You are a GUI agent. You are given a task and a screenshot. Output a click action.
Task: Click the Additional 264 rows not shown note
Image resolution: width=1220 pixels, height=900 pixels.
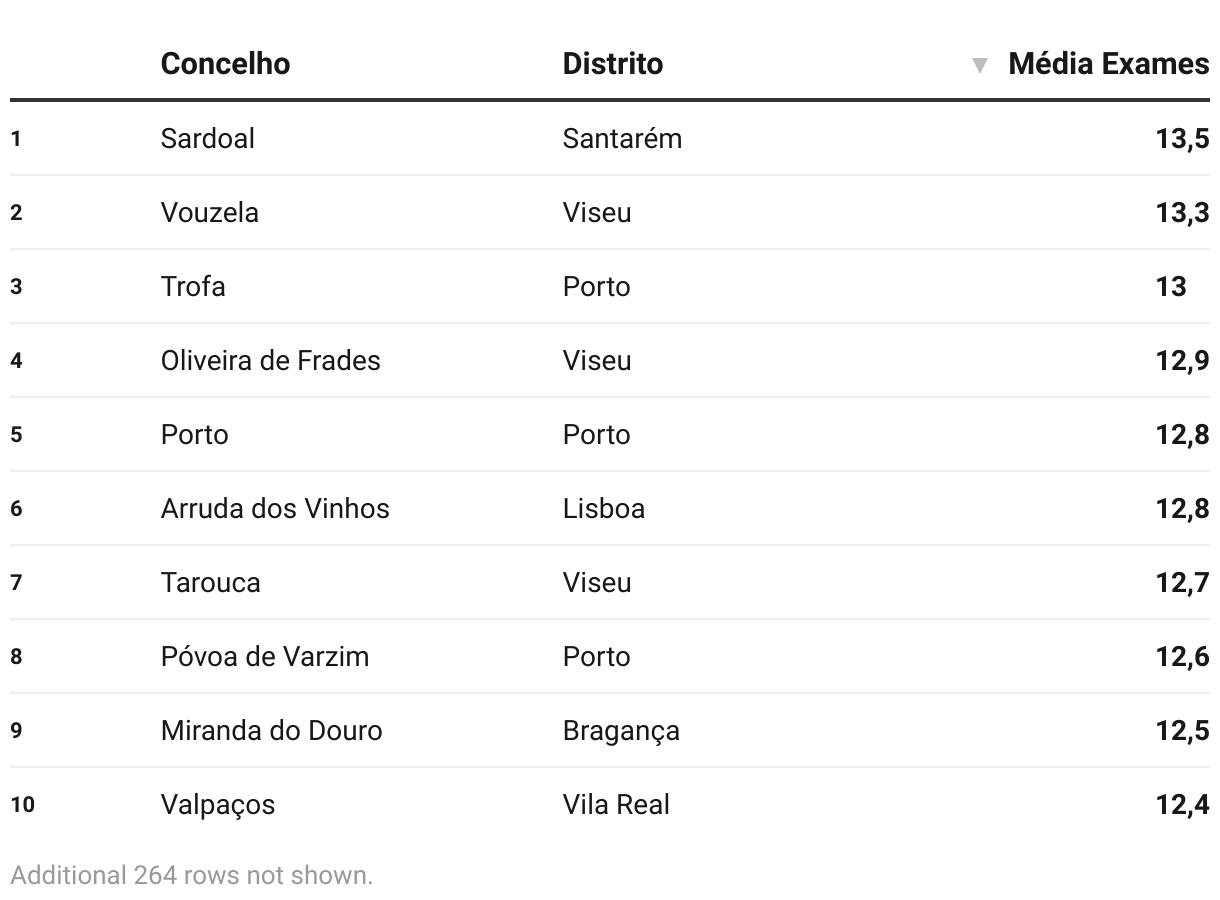191,875
